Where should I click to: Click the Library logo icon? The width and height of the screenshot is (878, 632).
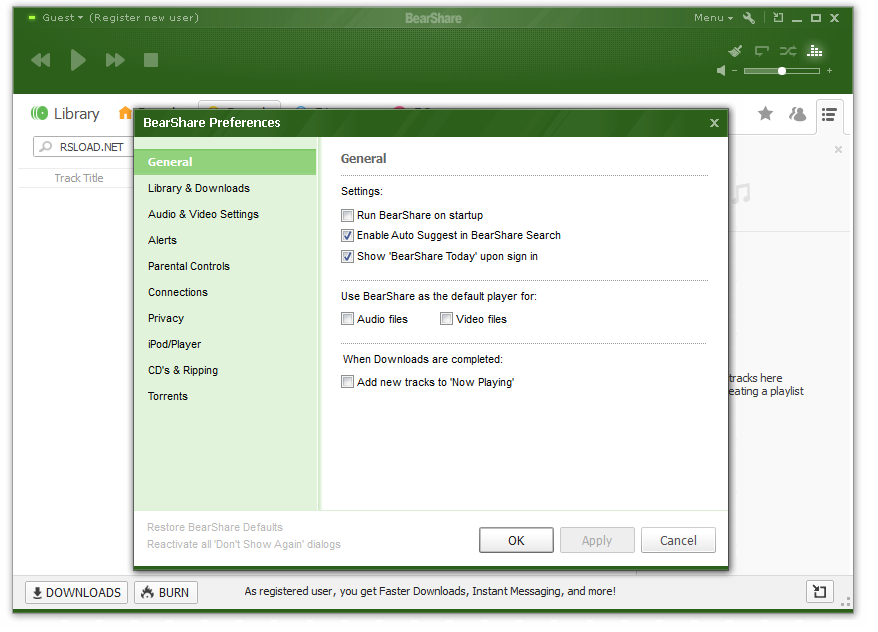coord(39,114)
